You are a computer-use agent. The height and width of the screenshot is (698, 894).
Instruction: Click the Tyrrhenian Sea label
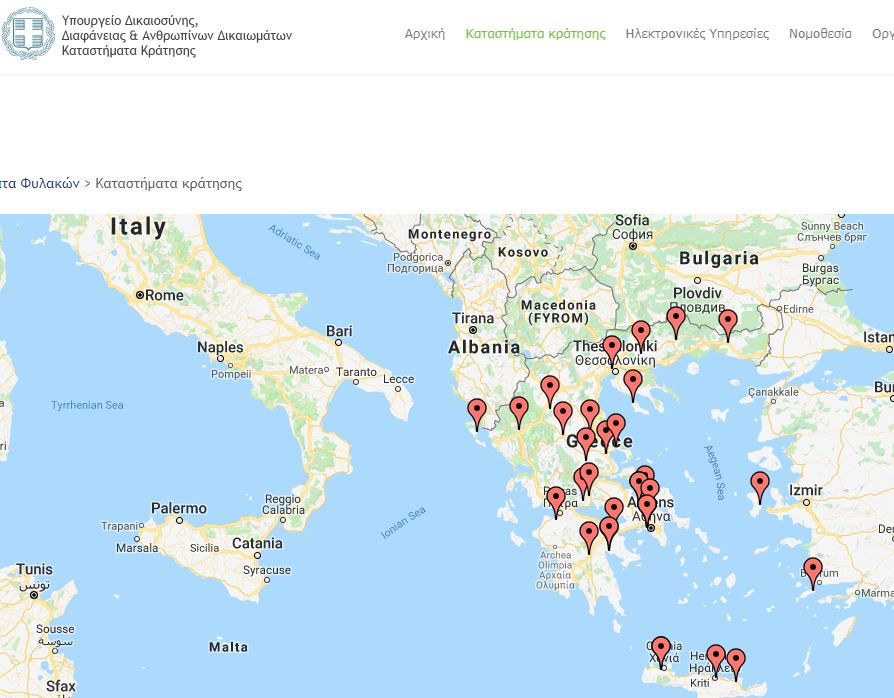coord(87,405)
